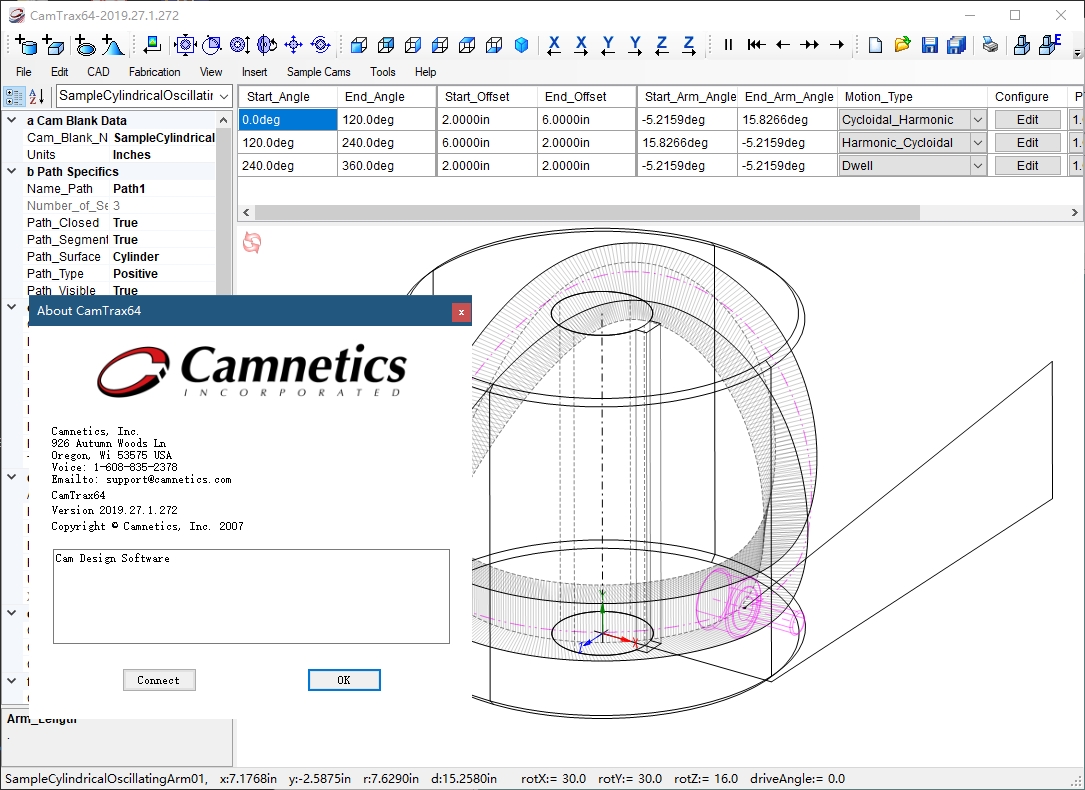Viewport: 1085px width, 790px height.
Task: Click the Open file folder icon
Action: [902, 45]
